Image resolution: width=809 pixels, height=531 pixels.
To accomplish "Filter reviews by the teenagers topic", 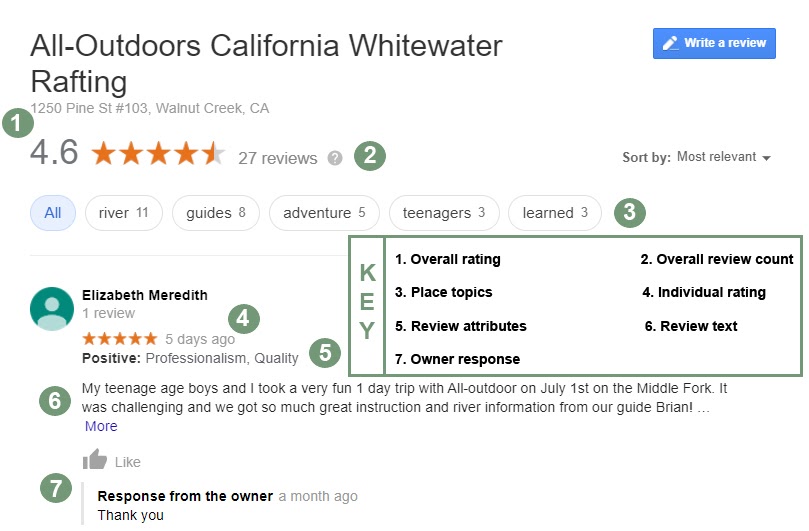I will click(x=443, y=213).
